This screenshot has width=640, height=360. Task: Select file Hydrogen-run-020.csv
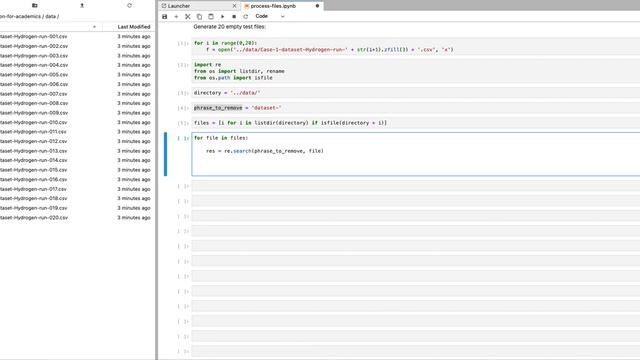[x=33, y=218]
